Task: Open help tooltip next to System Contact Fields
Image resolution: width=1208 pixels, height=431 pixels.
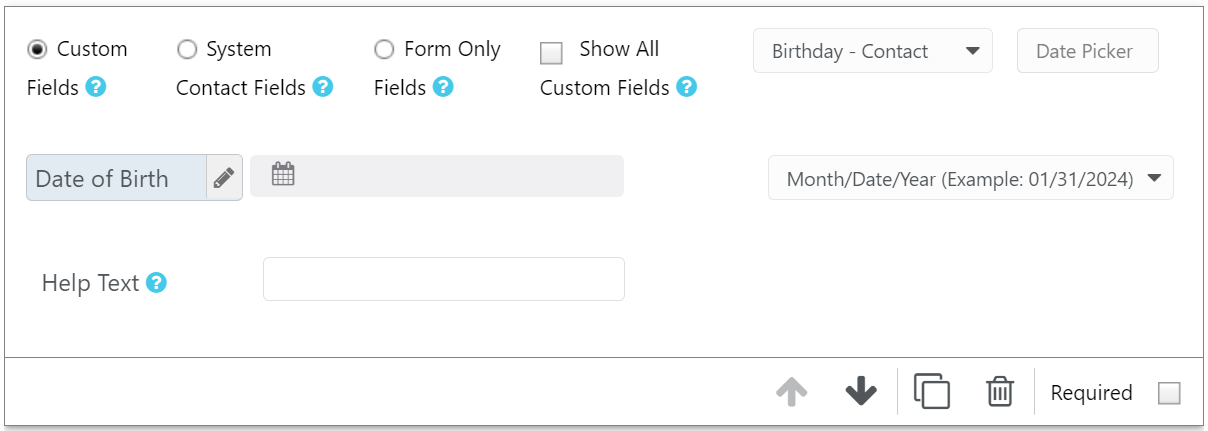Action: point(323,87)
